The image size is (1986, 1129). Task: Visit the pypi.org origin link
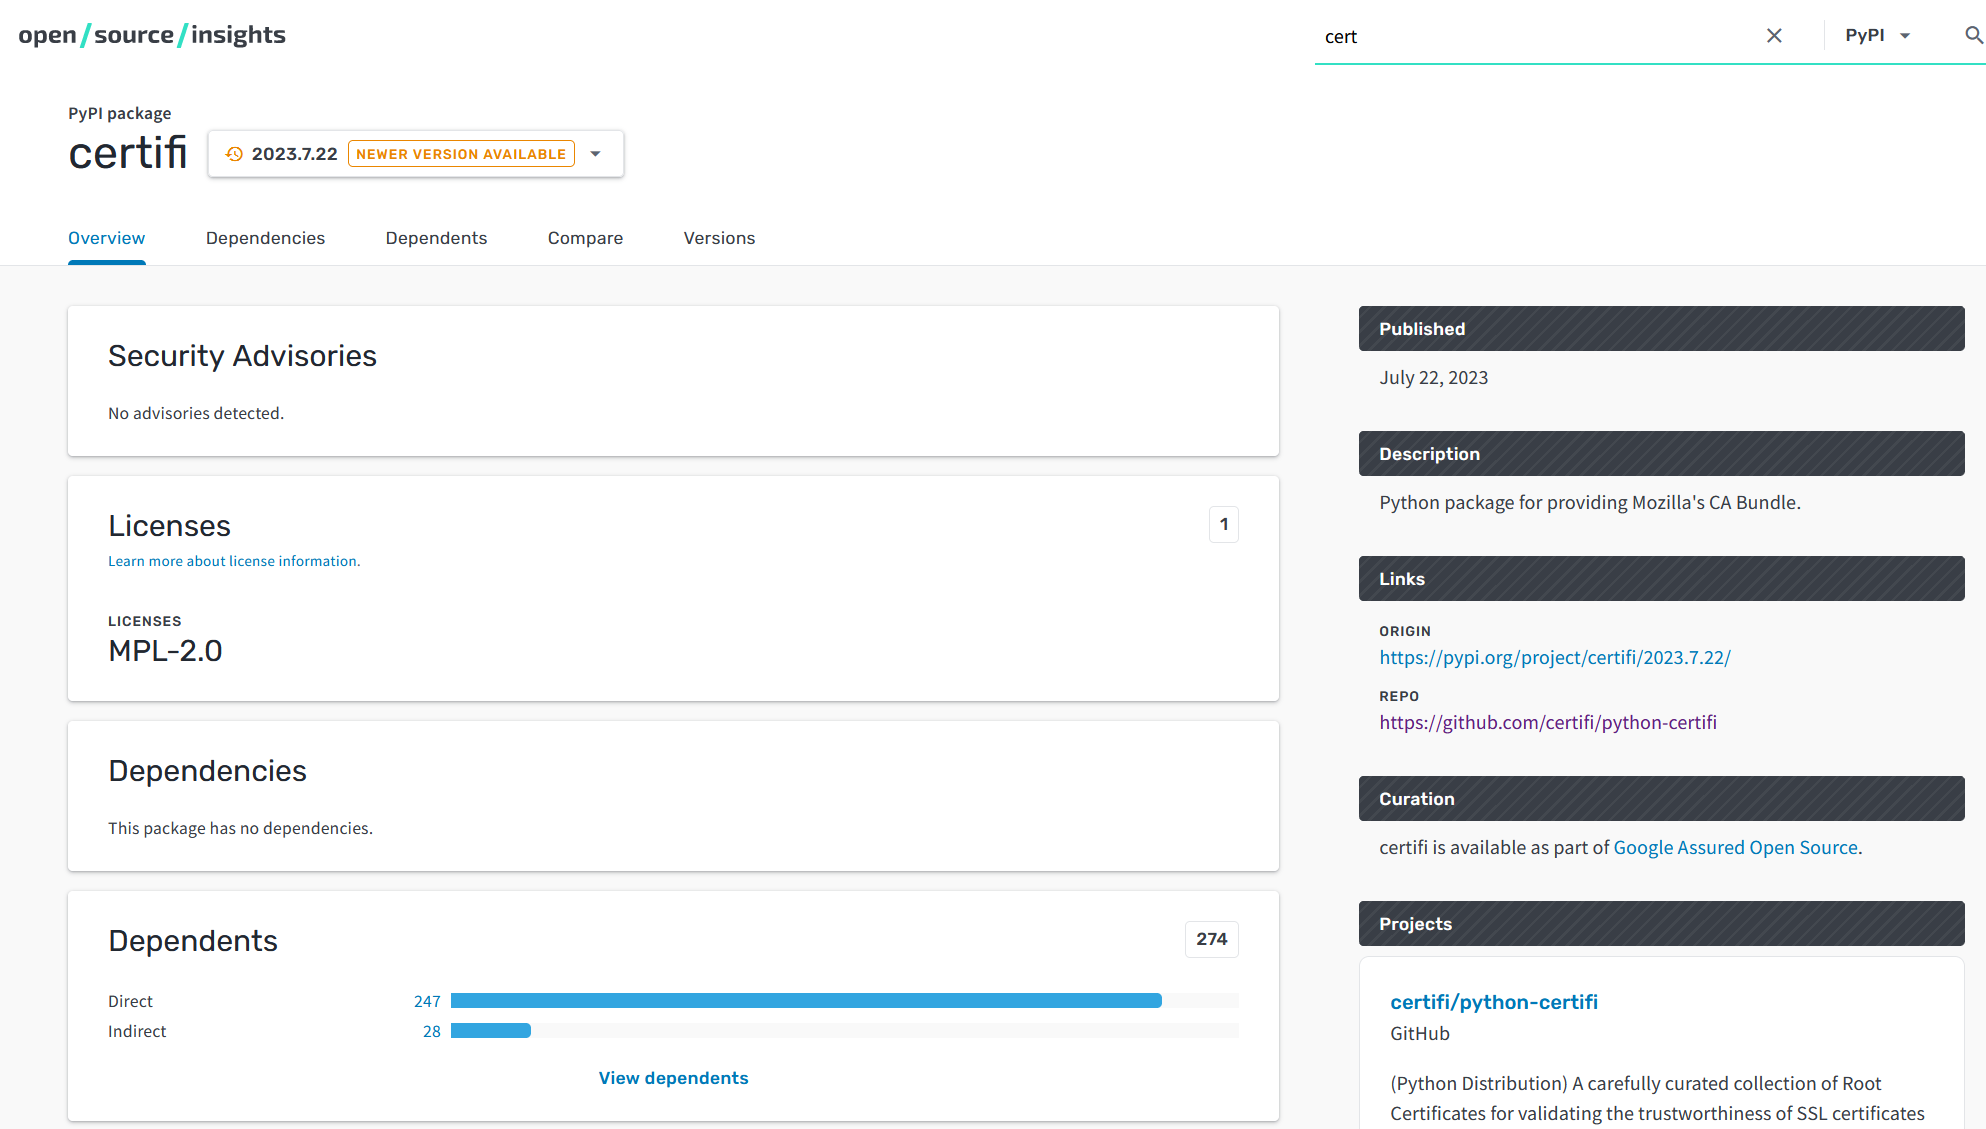click(x=1555, y=657)
